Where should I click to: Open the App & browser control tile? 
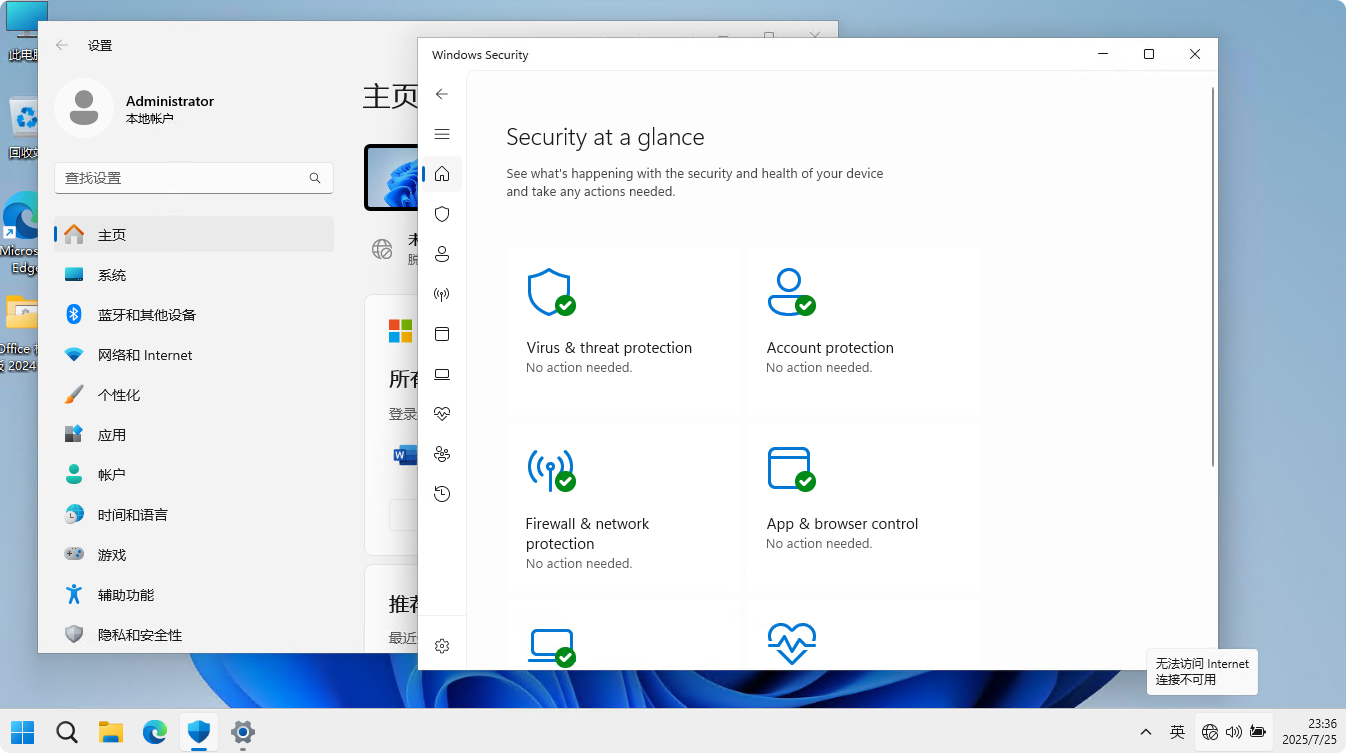tap(862, 506)
